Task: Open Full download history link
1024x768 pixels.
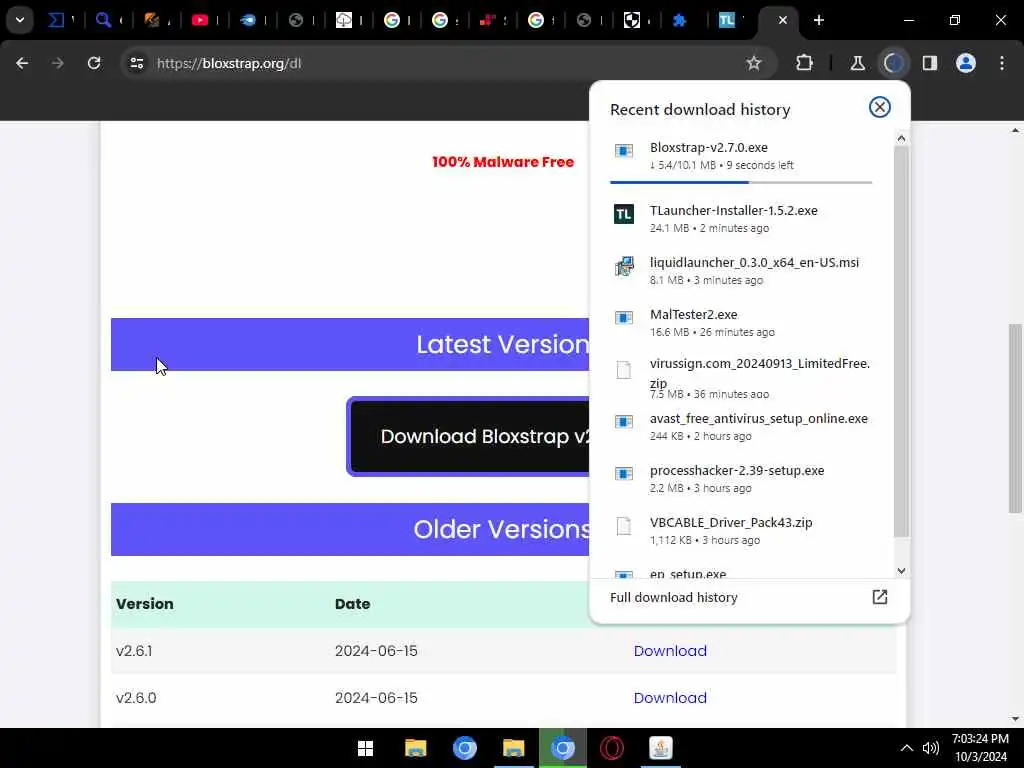Action: [673, 598]
